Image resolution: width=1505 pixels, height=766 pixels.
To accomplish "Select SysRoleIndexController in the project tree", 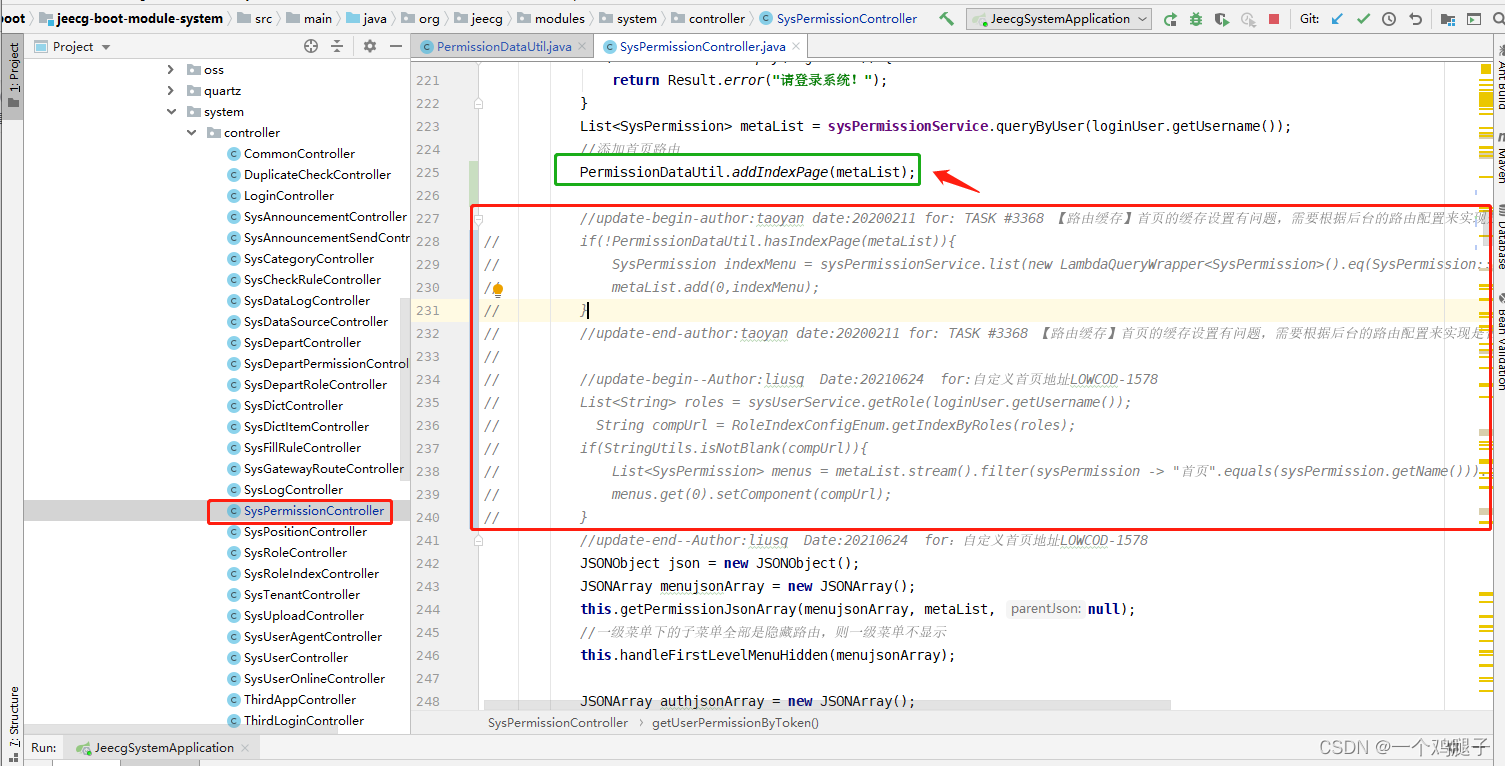I will point(311,574).
